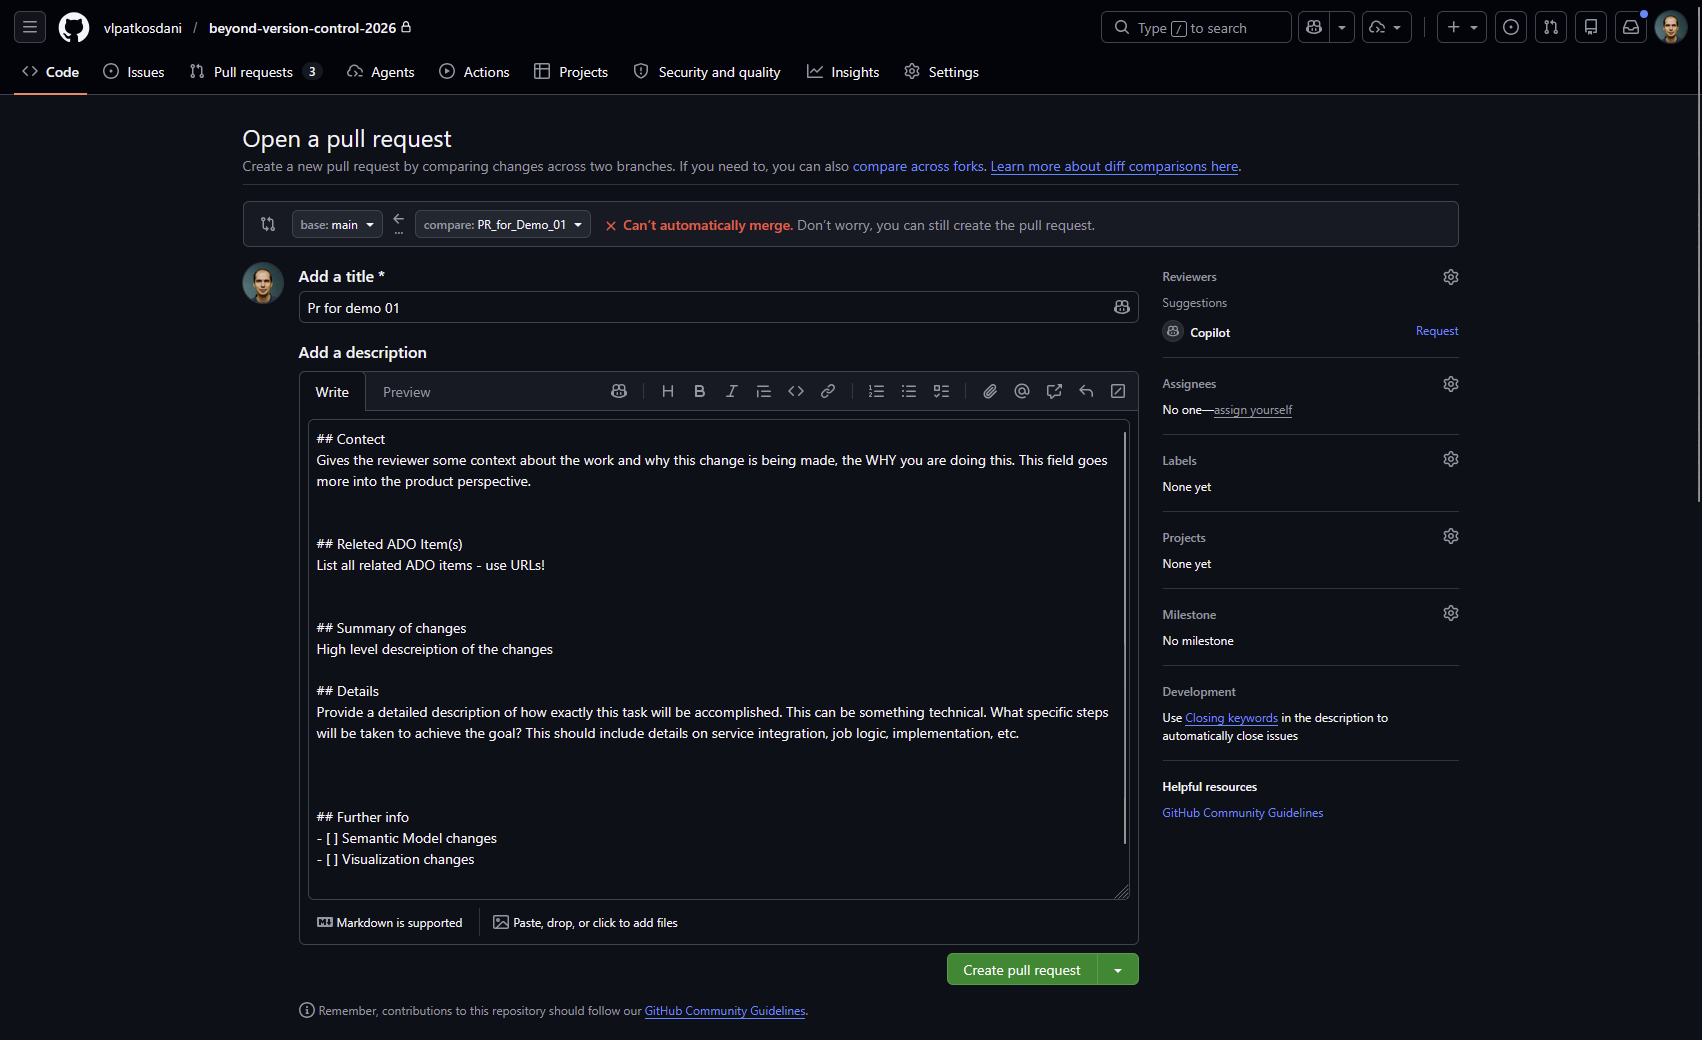Viewport: 1702px width, 1040px height.
Task: Insert a saved reply arrow icon
Action: tap(1086, 392)
